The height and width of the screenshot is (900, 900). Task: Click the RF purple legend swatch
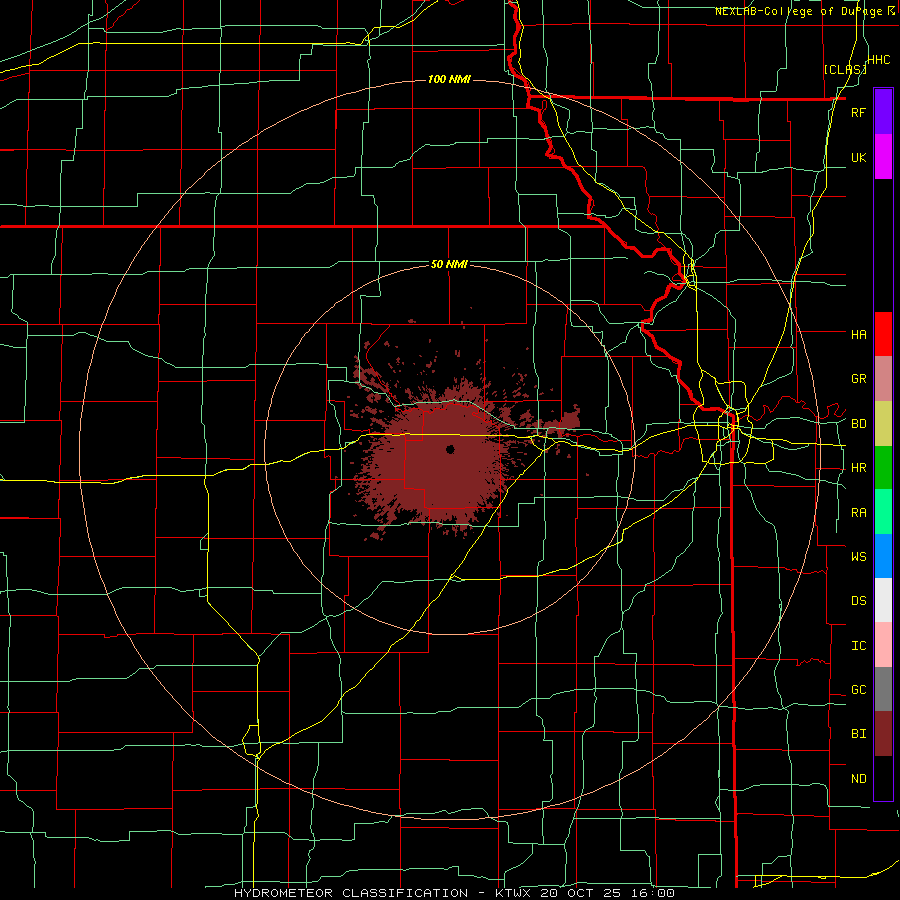click(883, 112)
